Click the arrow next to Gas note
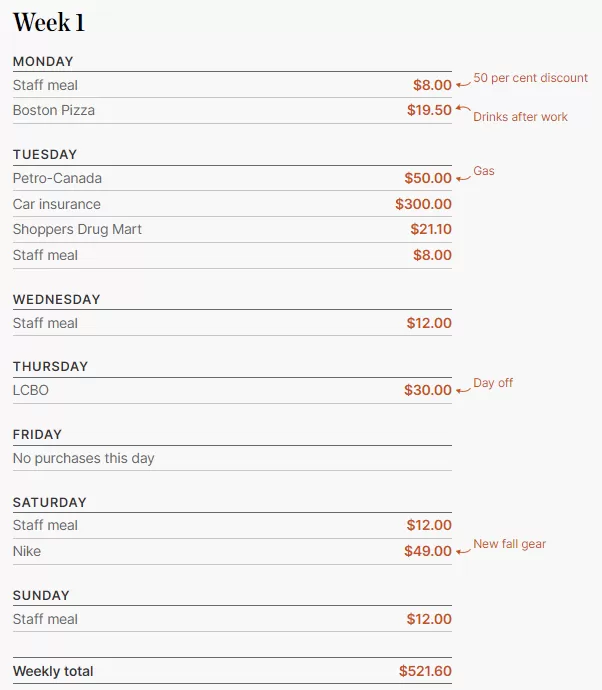This screenshot has height=690, width=602. (463, 178)
